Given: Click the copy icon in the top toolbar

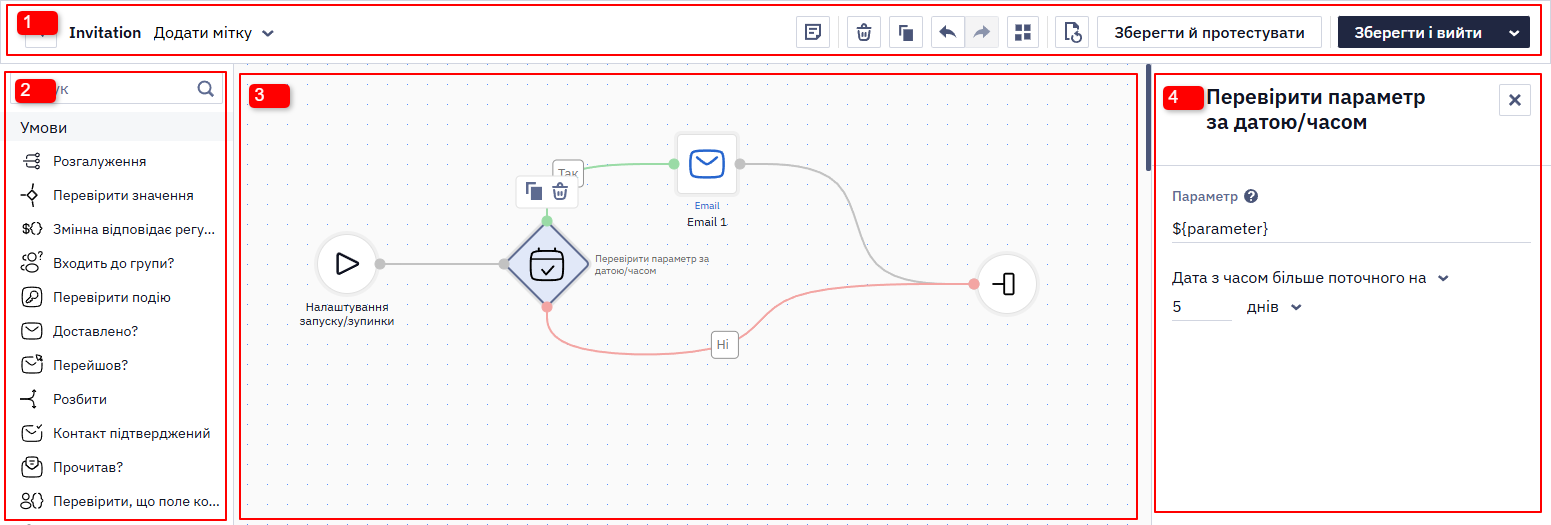Looking at the screenshot, I should tap(906, 32).
